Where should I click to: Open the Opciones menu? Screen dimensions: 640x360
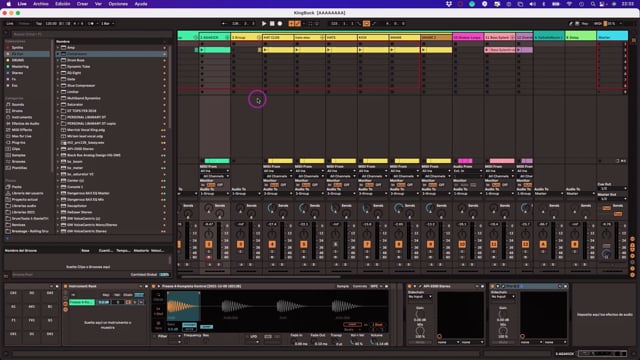tap(118, 4)
